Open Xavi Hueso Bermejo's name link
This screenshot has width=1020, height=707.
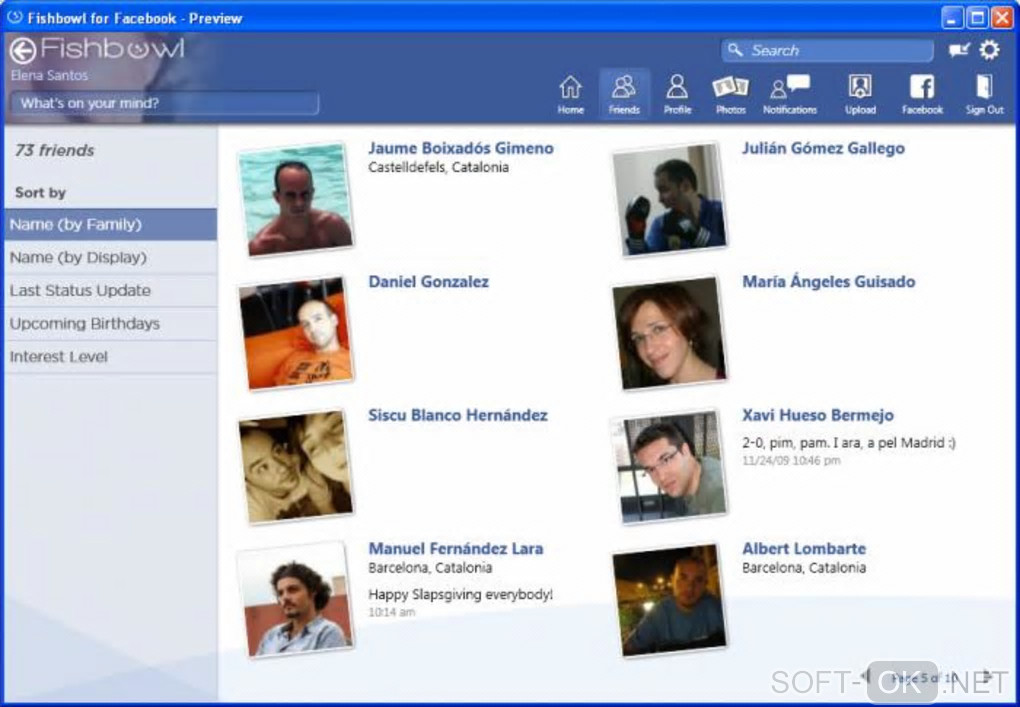[818, 415]
